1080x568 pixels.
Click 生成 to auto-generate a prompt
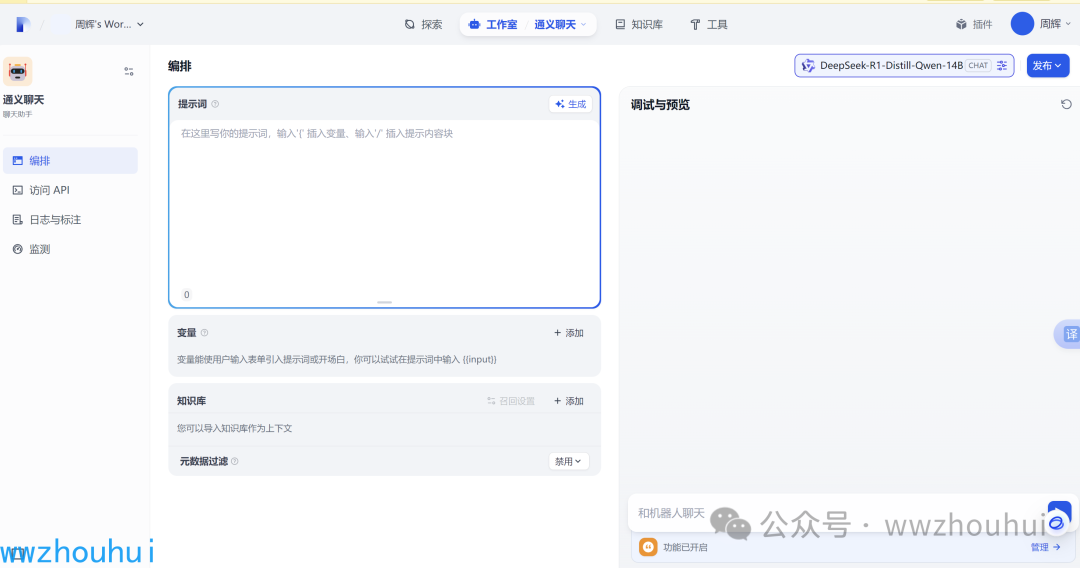click(571, 104)
